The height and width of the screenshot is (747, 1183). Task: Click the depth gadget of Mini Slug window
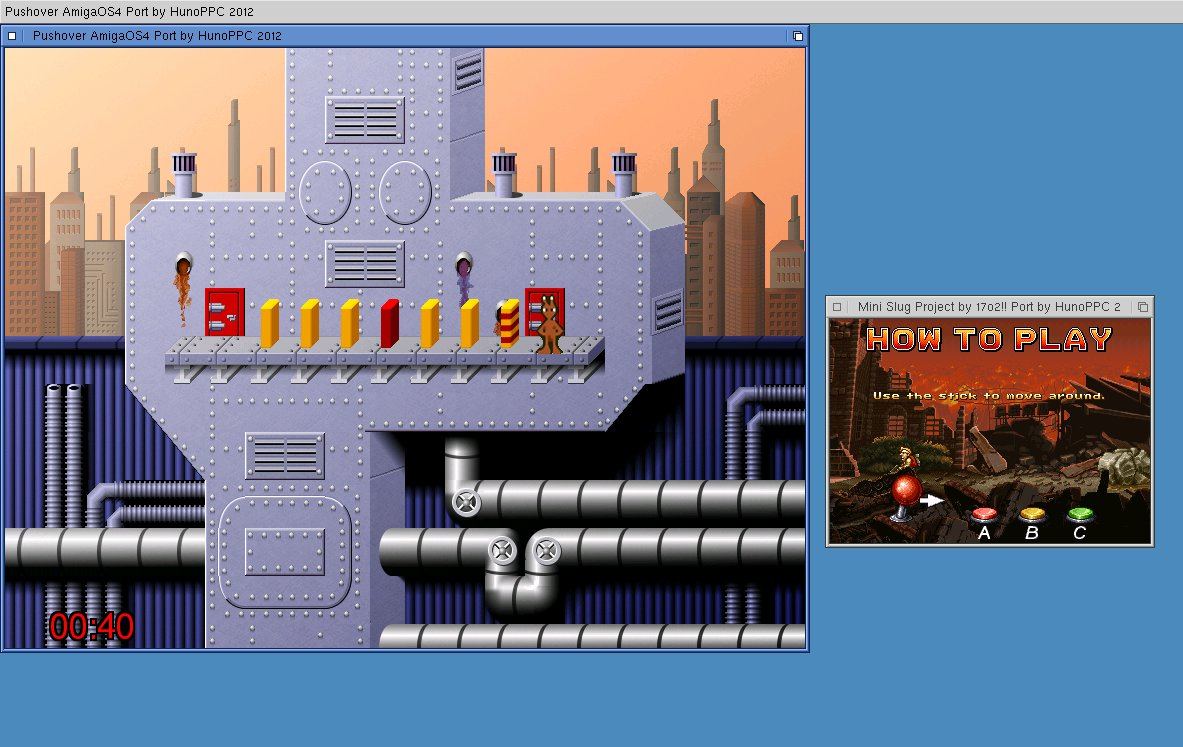coord(1143,307)
